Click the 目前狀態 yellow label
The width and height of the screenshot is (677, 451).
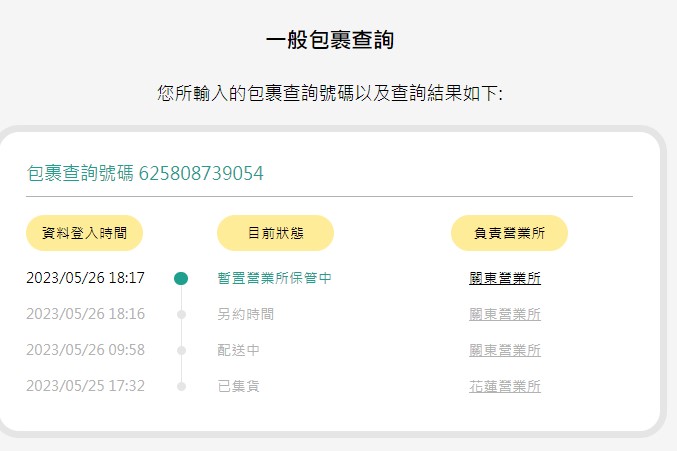(x=275, y=233)
